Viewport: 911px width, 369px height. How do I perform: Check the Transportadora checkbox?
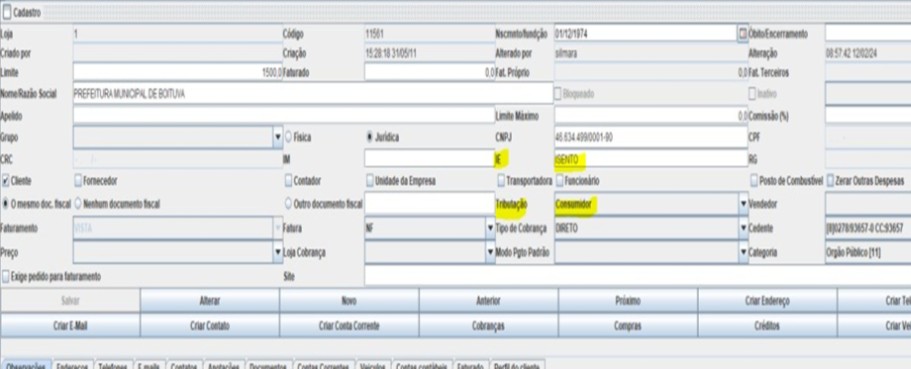(501, 181)
